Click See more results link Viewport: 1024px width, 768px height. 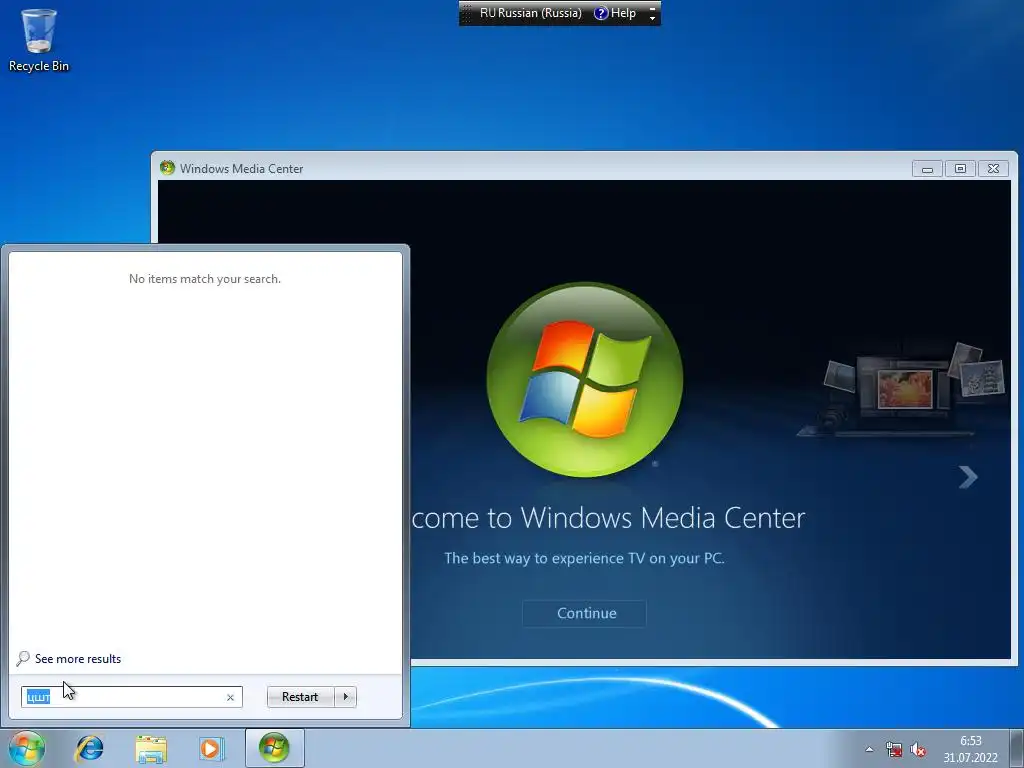[78, 659]
